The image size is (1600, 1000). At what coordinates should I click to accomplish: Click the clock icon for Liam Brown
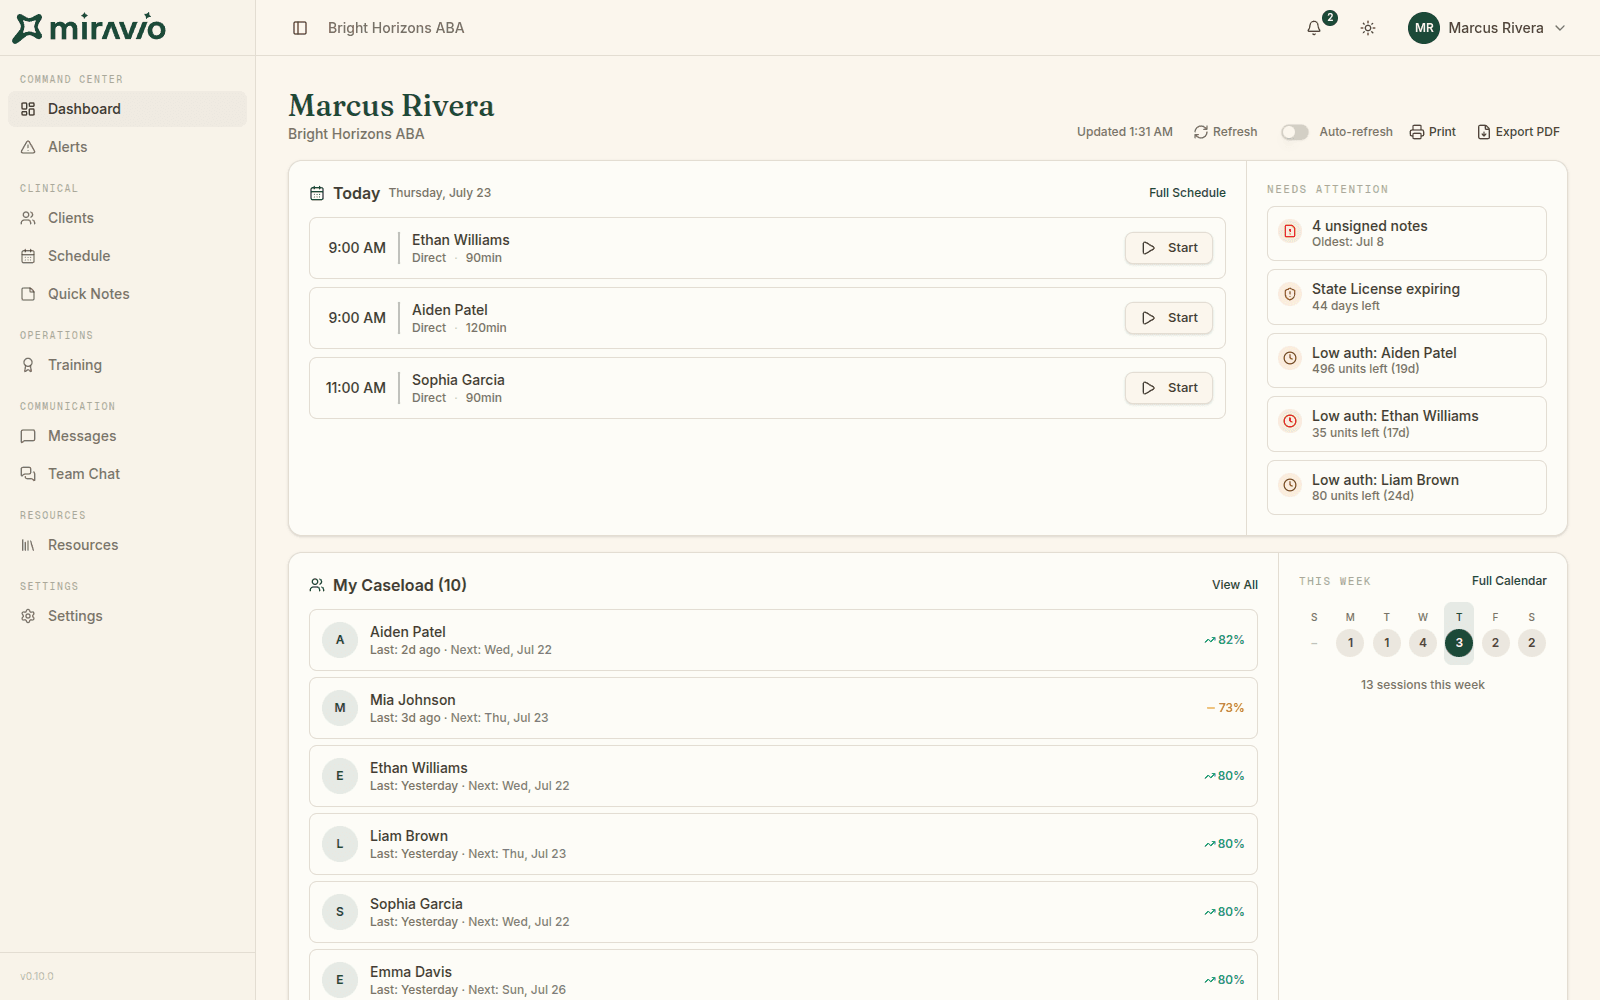pyautogui.click(x=1290, y=485)
